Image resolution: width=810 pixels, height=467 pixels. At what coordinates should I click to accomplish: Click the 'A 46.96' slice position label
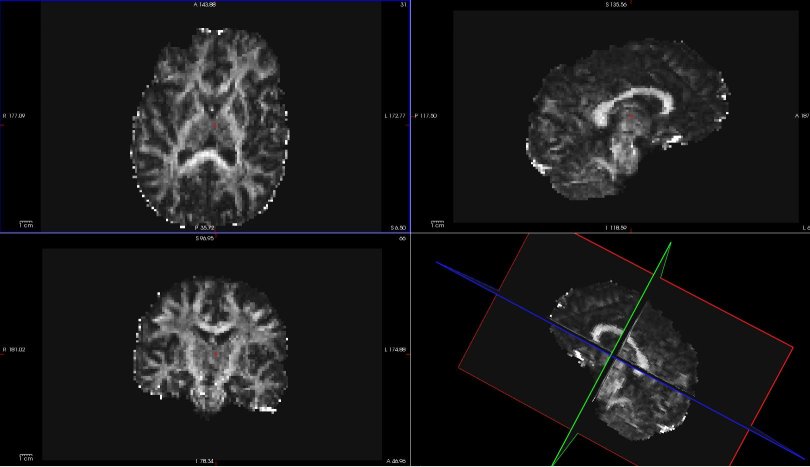[396, 461]
